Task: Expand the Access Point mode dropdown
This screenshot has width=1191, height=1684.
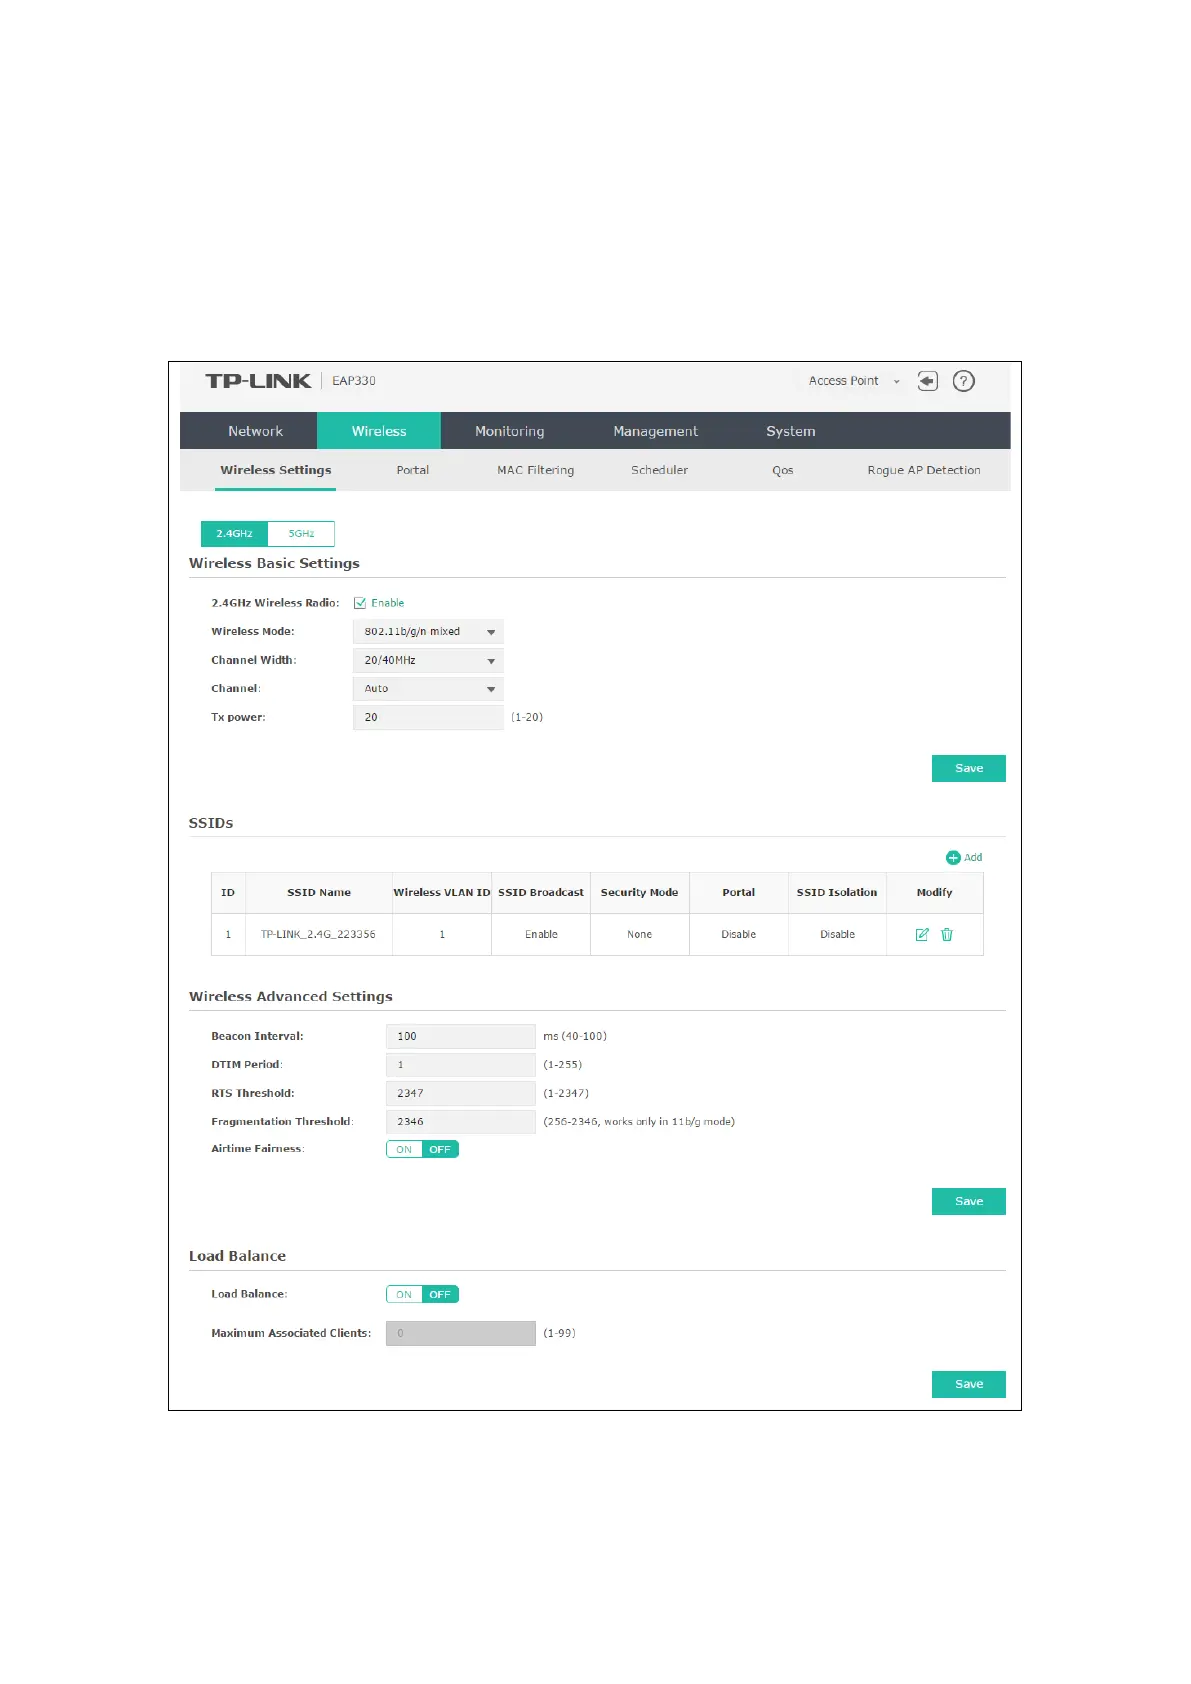Action: 854,381
